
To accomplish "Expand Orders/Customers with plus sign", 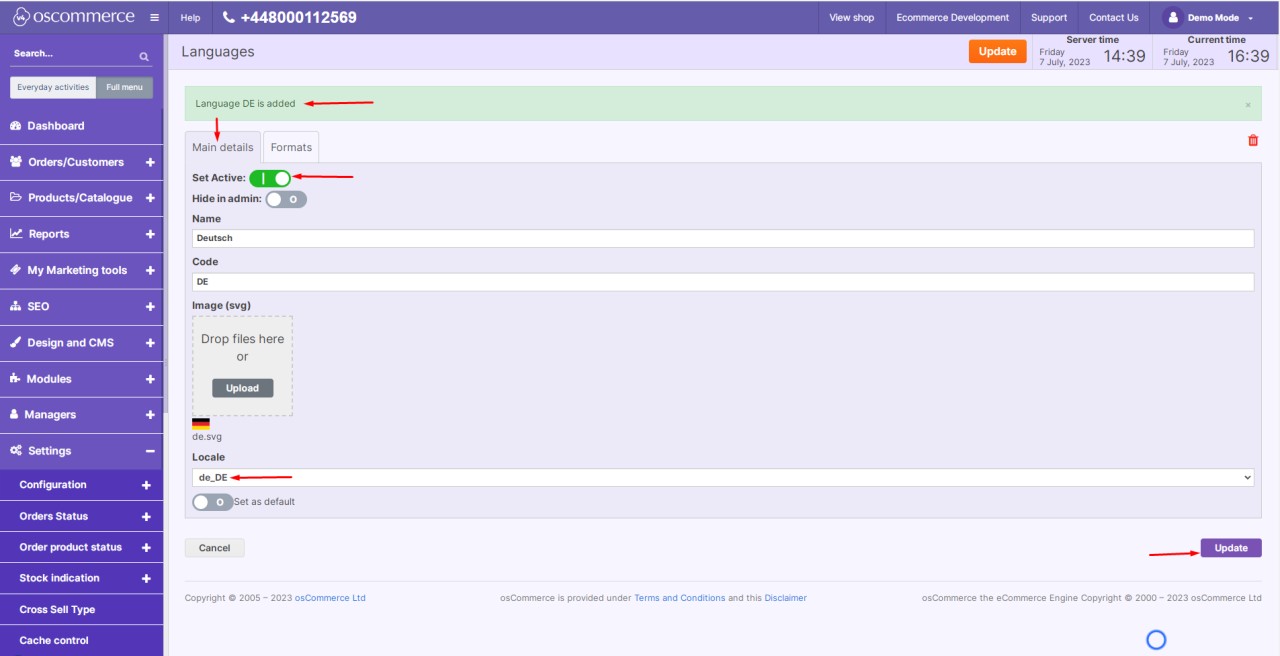I will 150,162.
